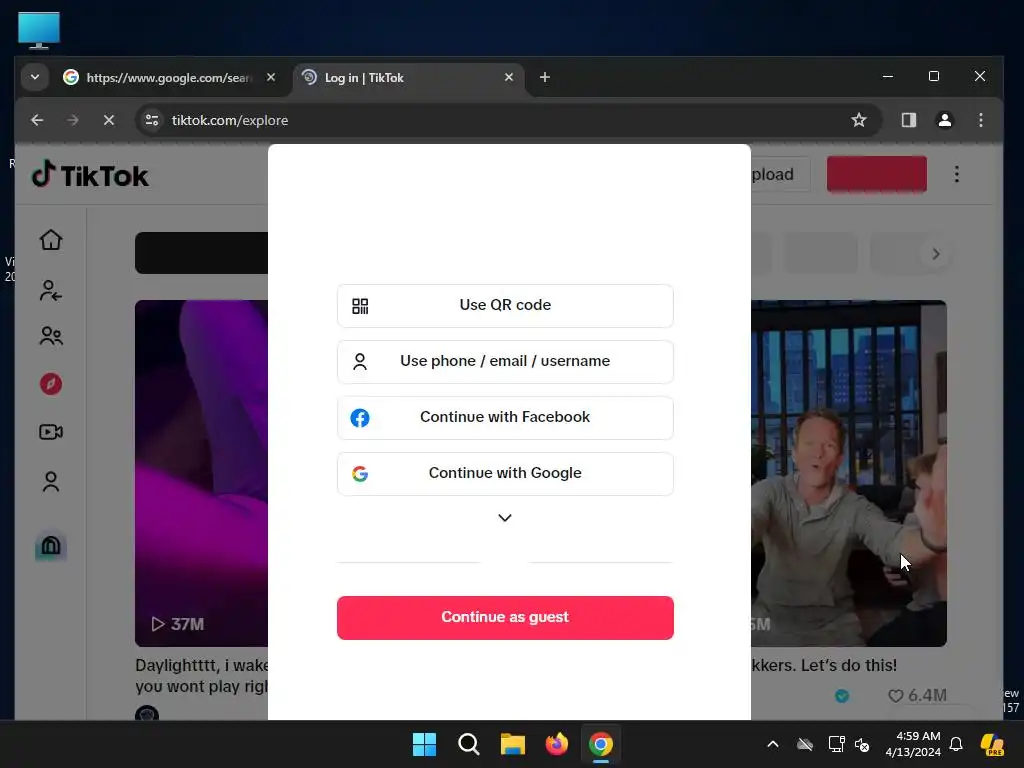Open the Windows Start menu
Screen dimensions: 1024x768
coord(424,744)
